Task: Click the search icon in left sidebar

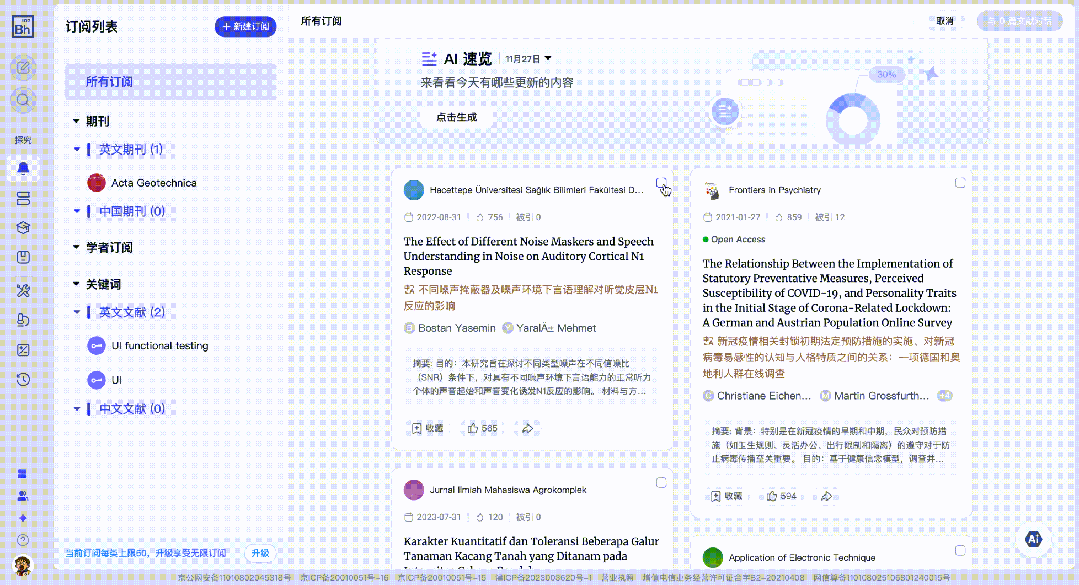Action: [x=22, y=100]
